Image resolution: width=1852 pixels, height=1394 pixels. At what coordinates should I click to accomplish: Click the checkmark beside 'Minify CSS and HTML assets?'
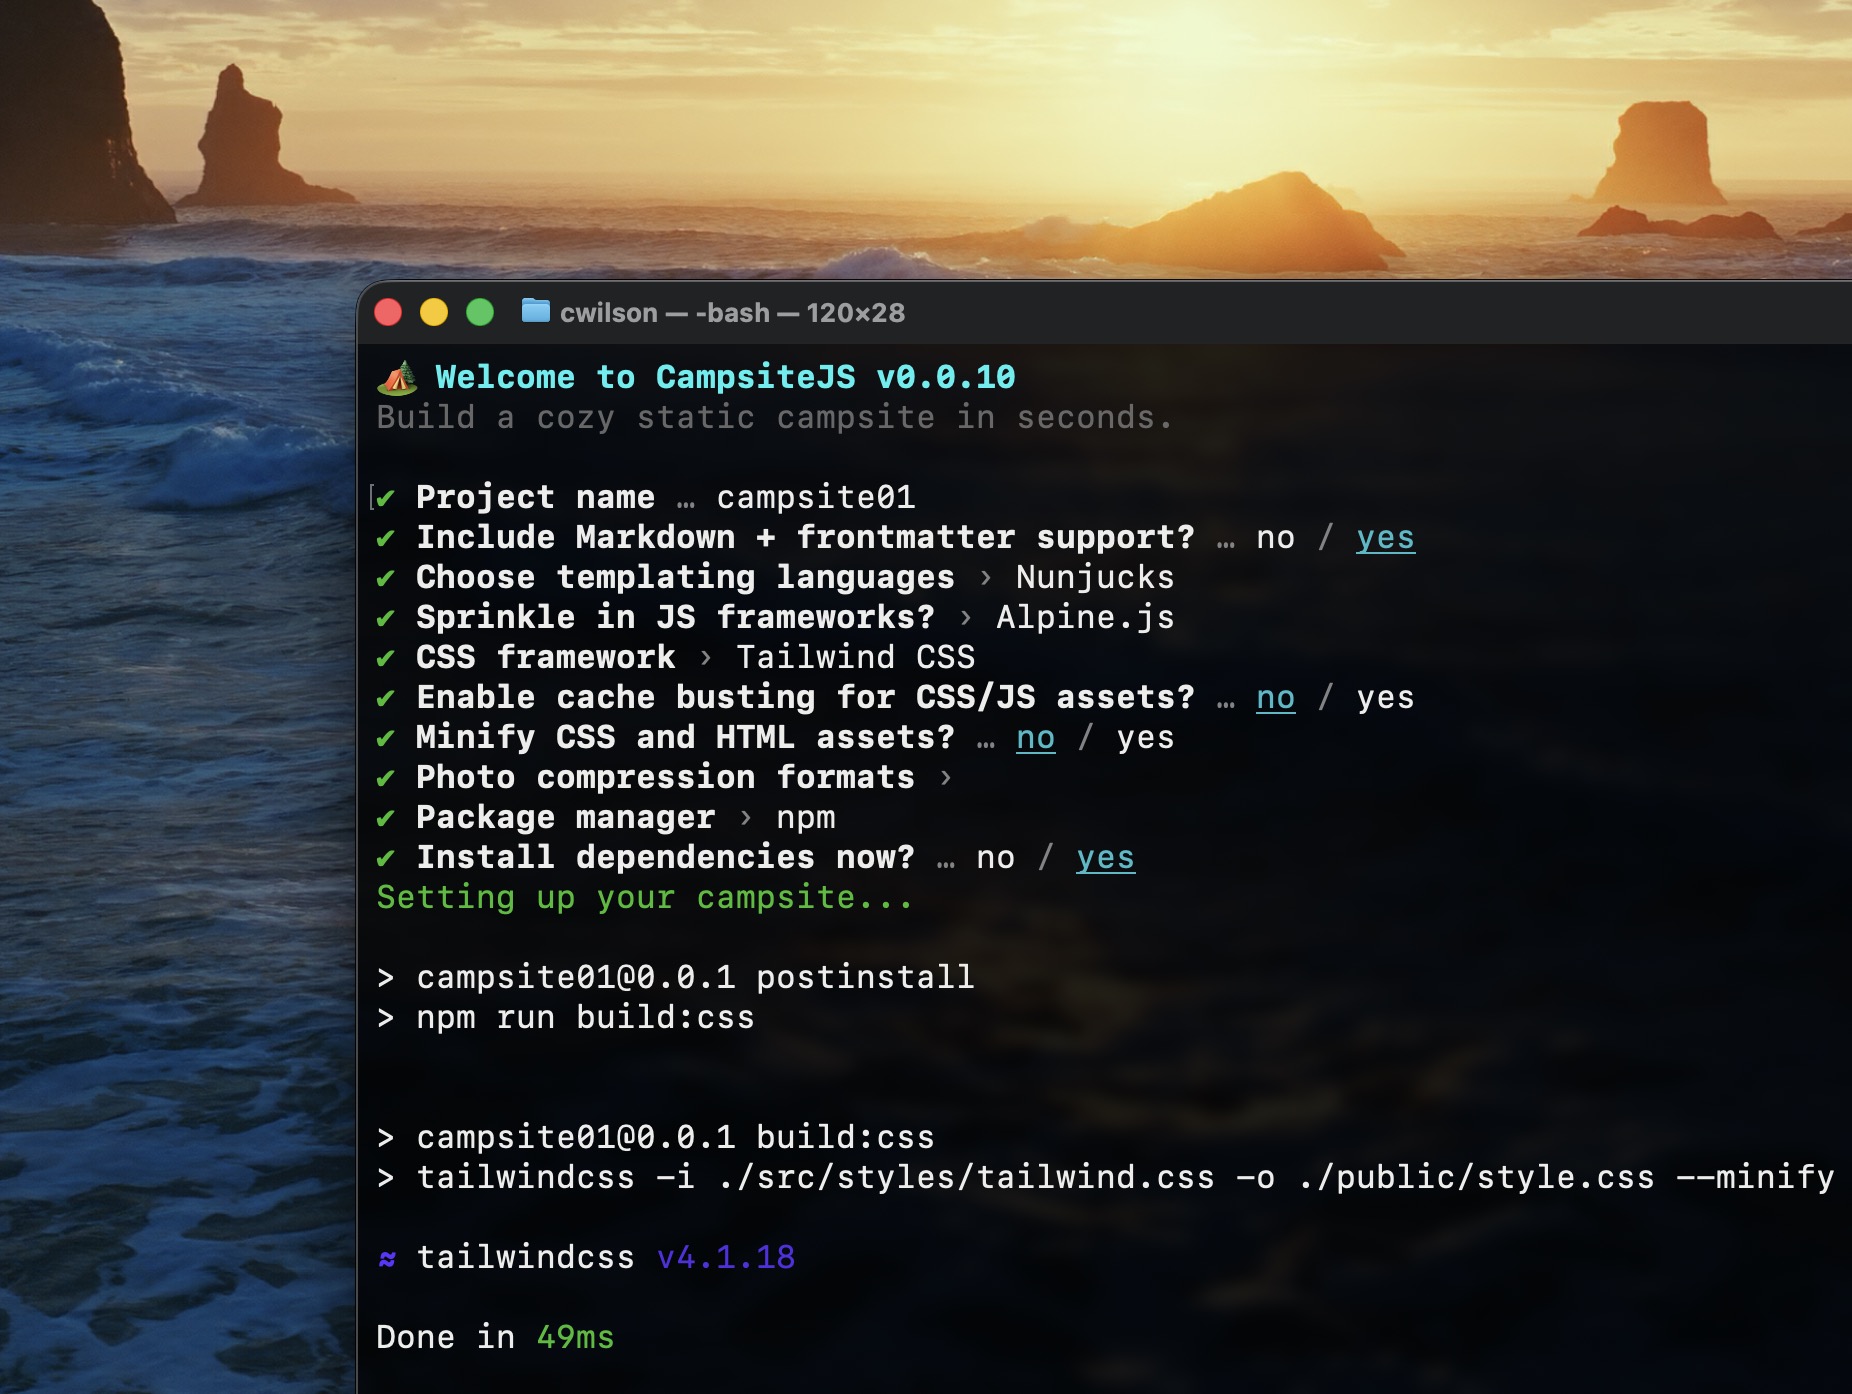pos(386,738)
